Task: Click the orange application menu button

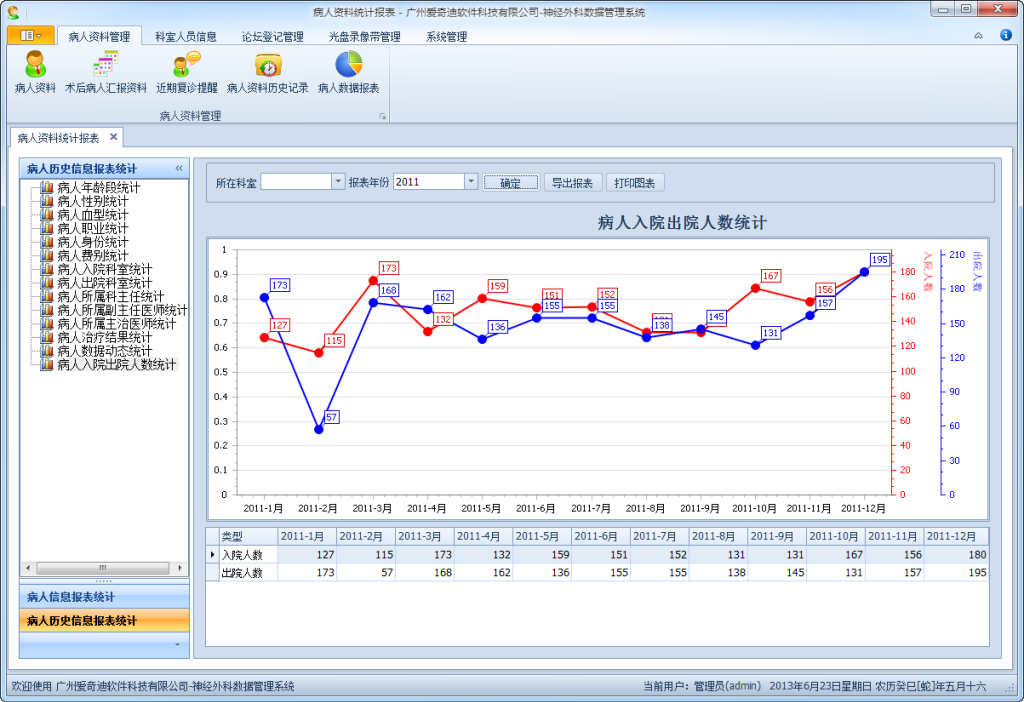Action: (x=30, y=35)
